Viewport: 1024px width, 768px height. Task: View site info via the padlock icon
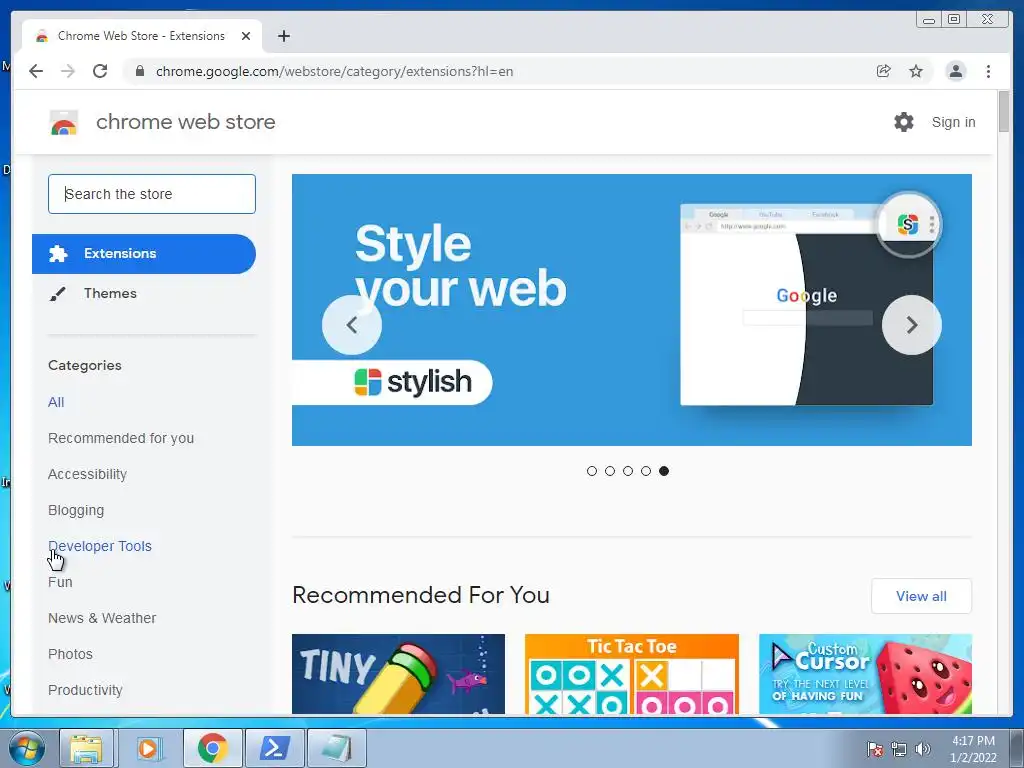click(139, 71)
